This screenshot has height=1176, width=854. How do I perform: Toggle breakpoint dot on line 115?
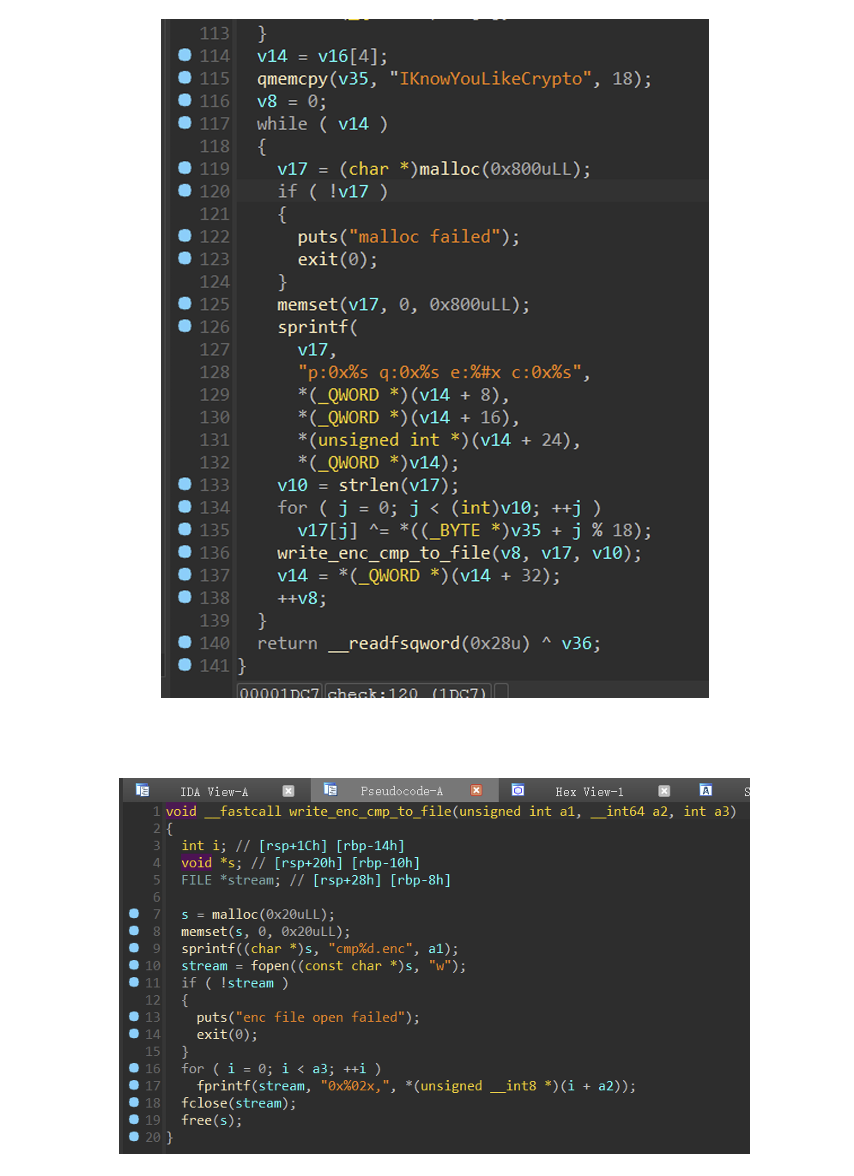point(184,77)
